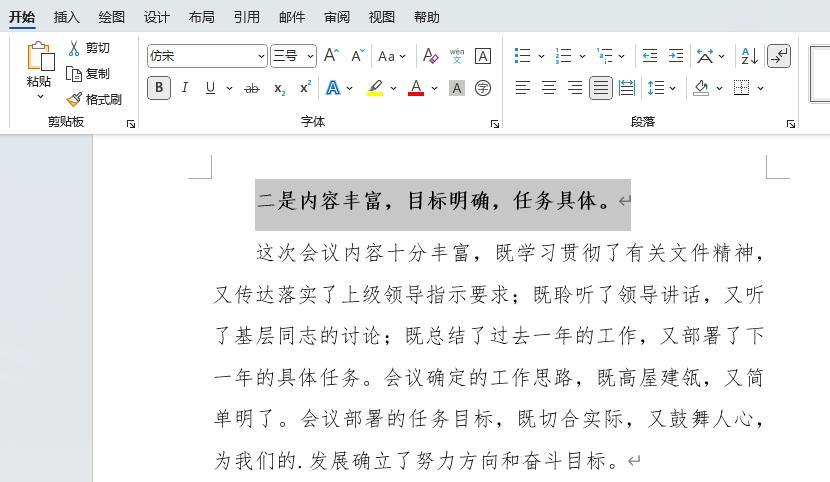Apply yellow text highlight color
Screen dimensions: 830x482
point(375,88)
